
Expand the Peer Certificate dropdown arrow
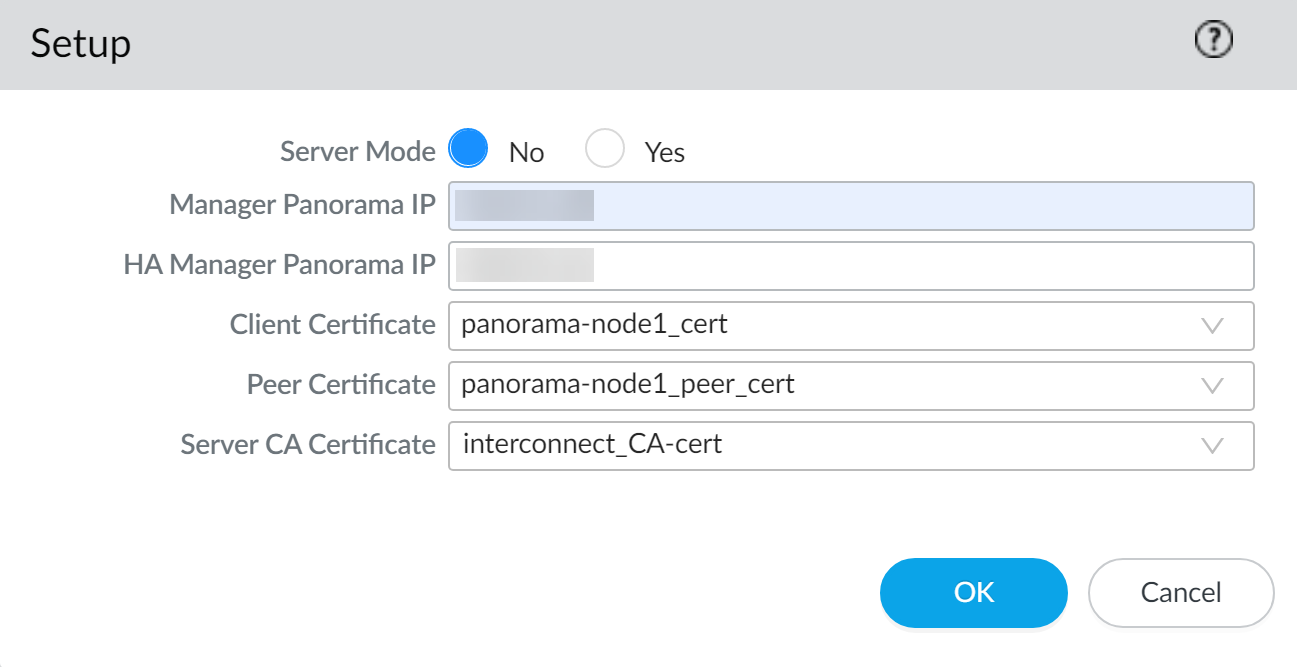[1212, 386]
